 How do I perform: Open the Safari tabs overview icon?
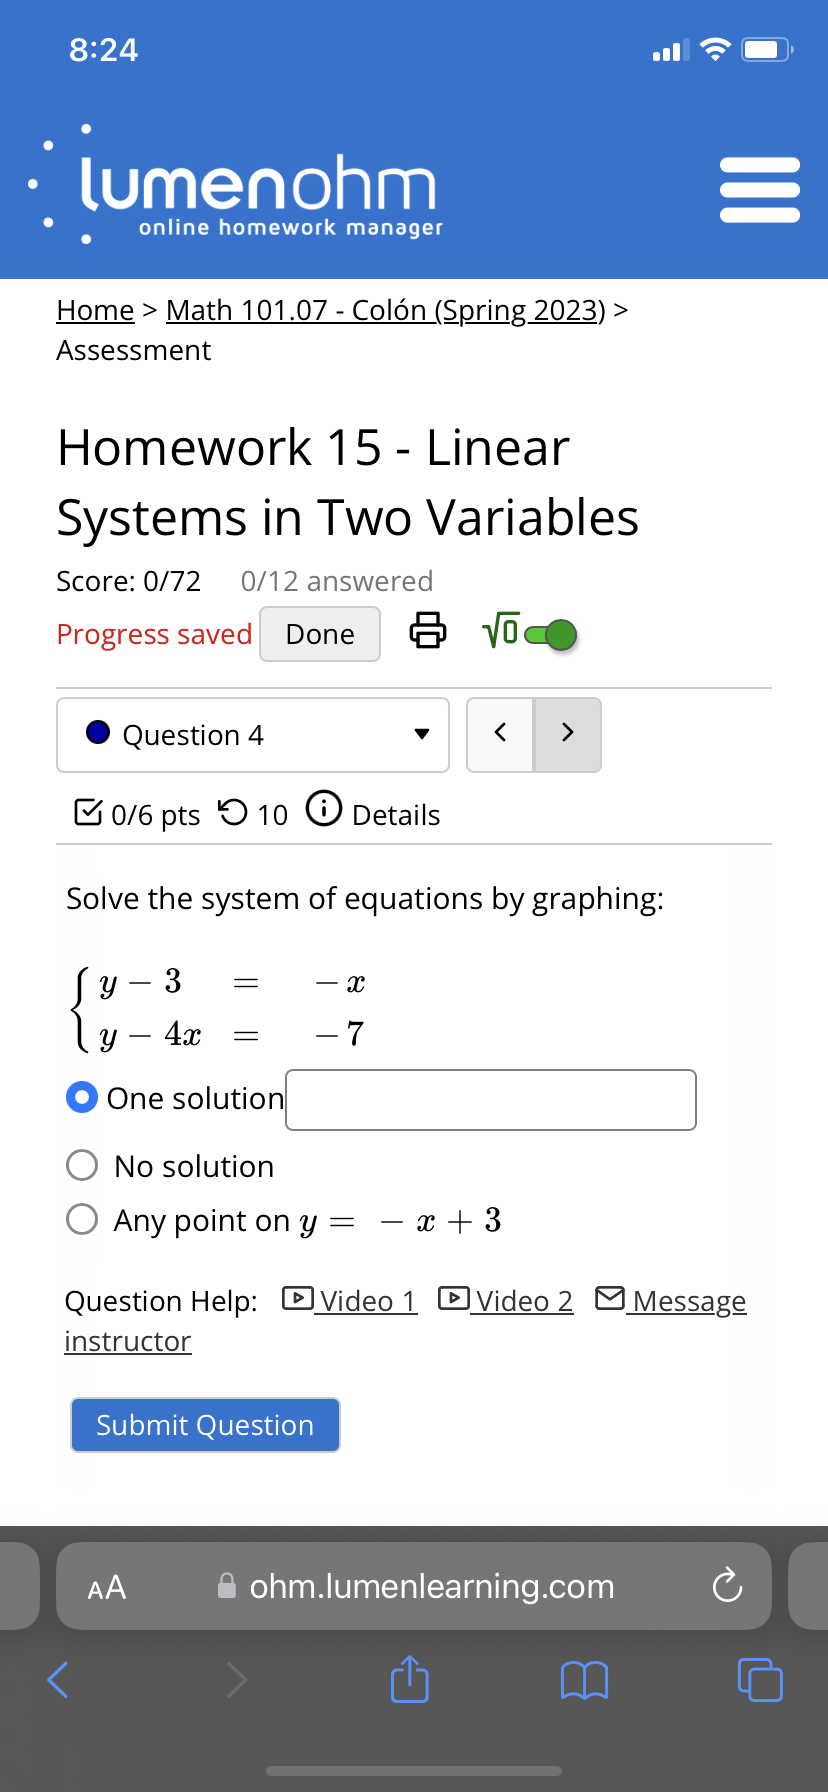click(759, 1680)
